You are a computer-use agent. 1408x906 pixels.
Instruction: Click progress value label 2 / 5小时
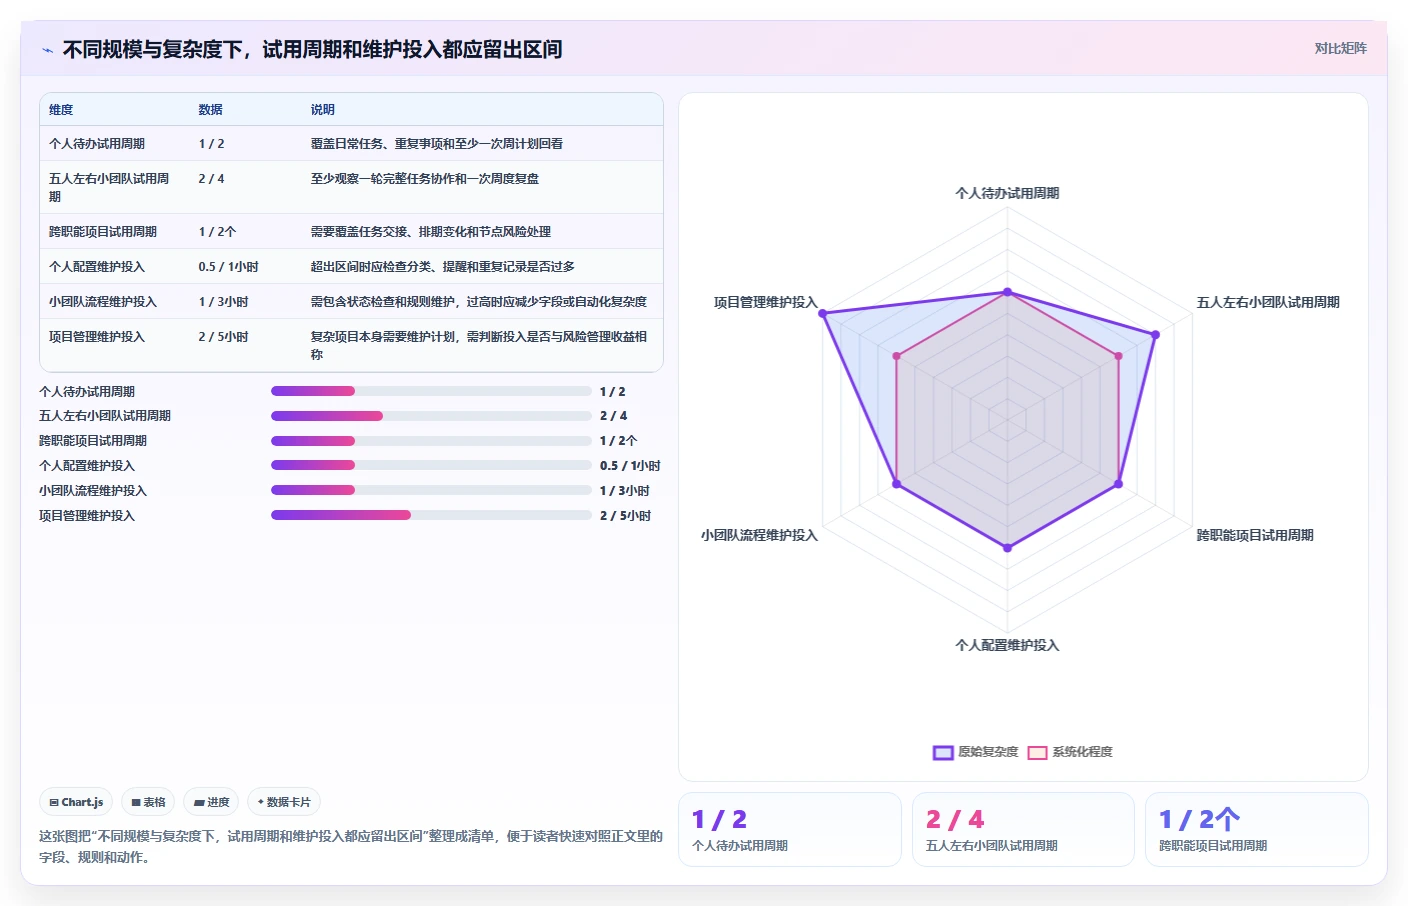(625, 516)
